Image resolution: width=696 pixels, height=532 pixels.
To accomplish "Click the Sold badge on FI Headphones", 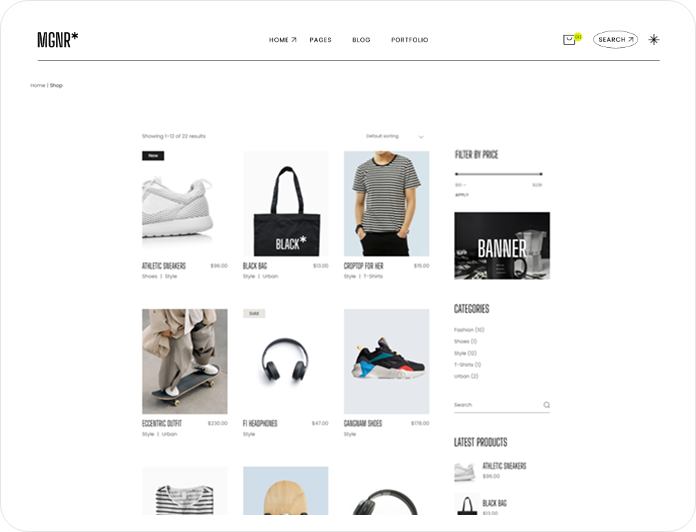I will (254, 313).
